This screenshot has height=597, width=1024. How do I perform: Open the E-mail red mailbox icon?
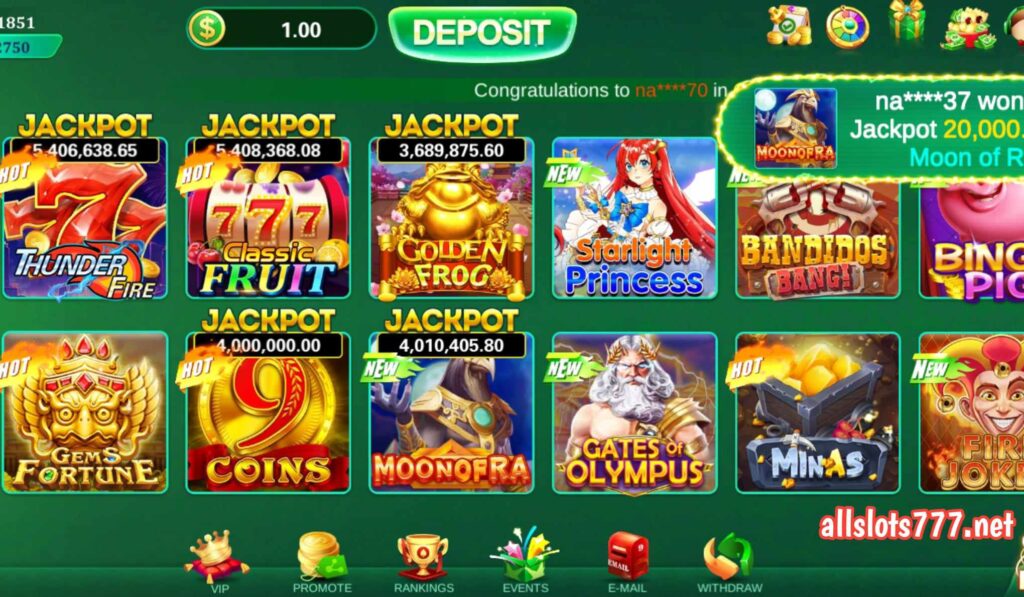click(x=627, y=557)
